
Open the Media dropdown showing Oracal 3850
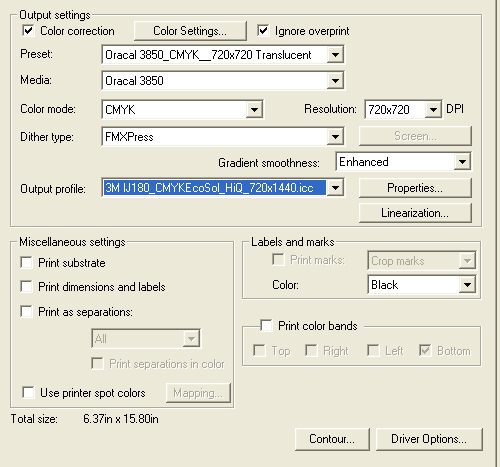pos(335,81)
